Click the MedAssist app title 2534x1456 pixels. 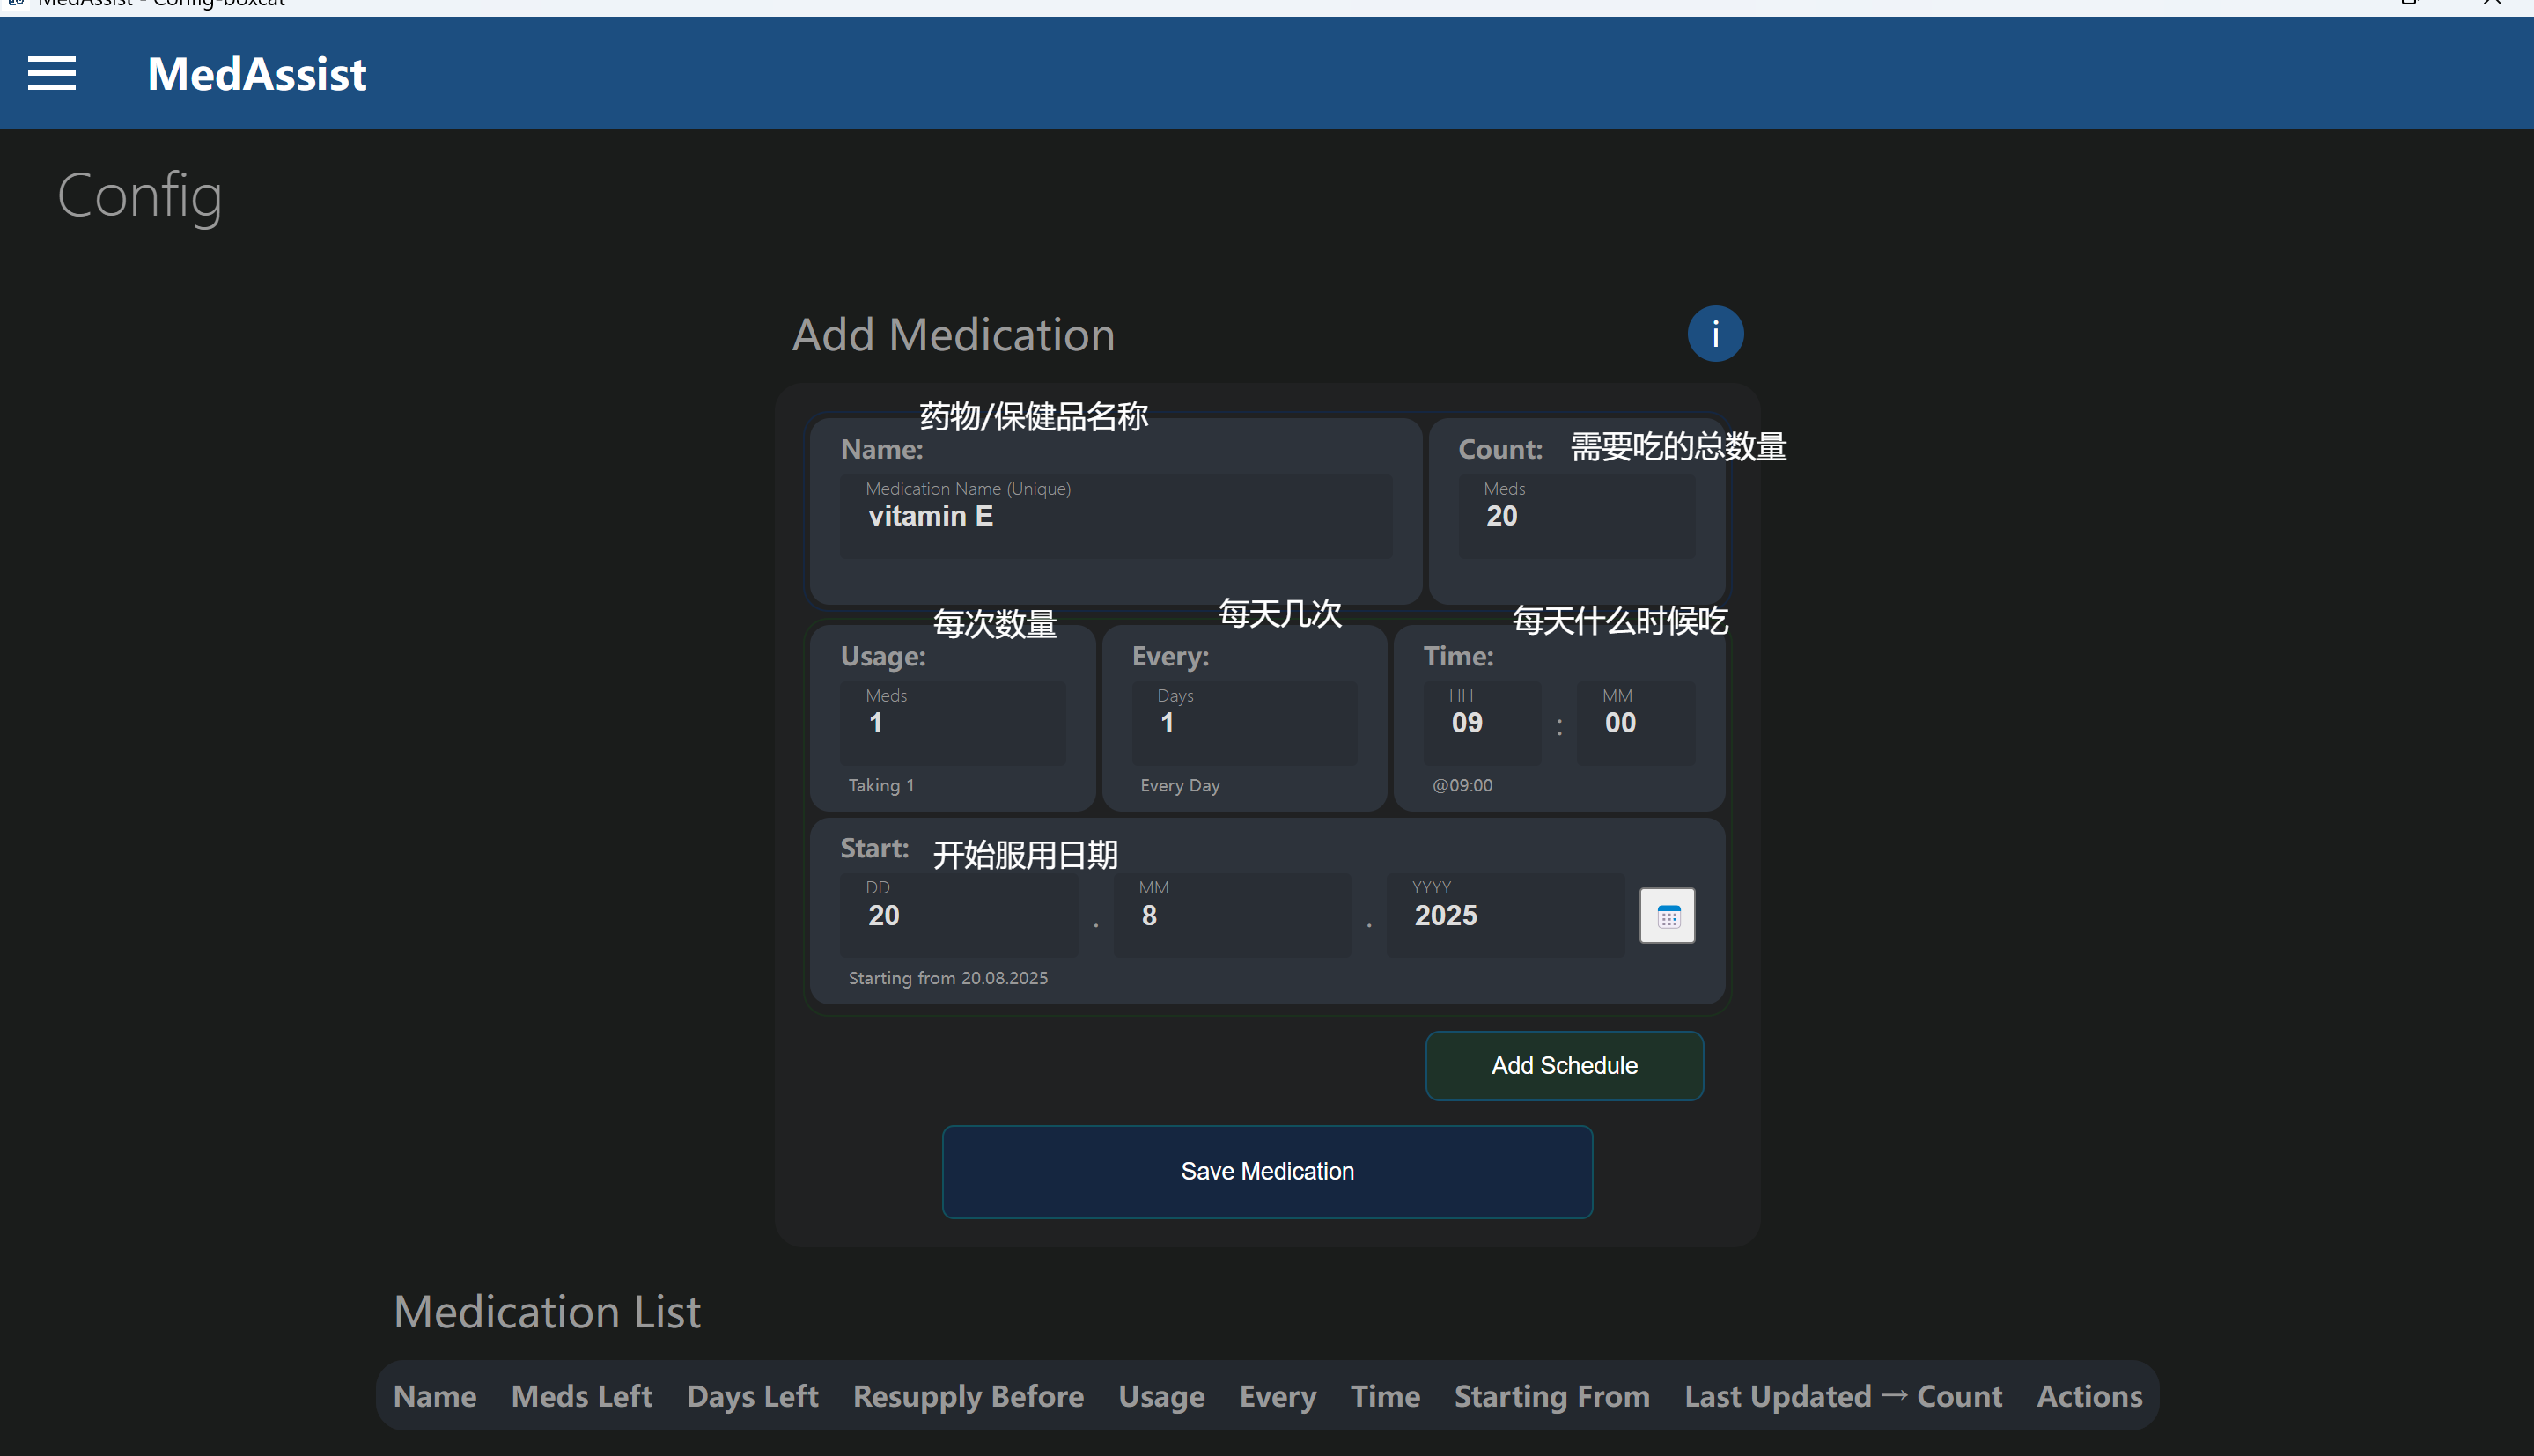coord(257,74)
